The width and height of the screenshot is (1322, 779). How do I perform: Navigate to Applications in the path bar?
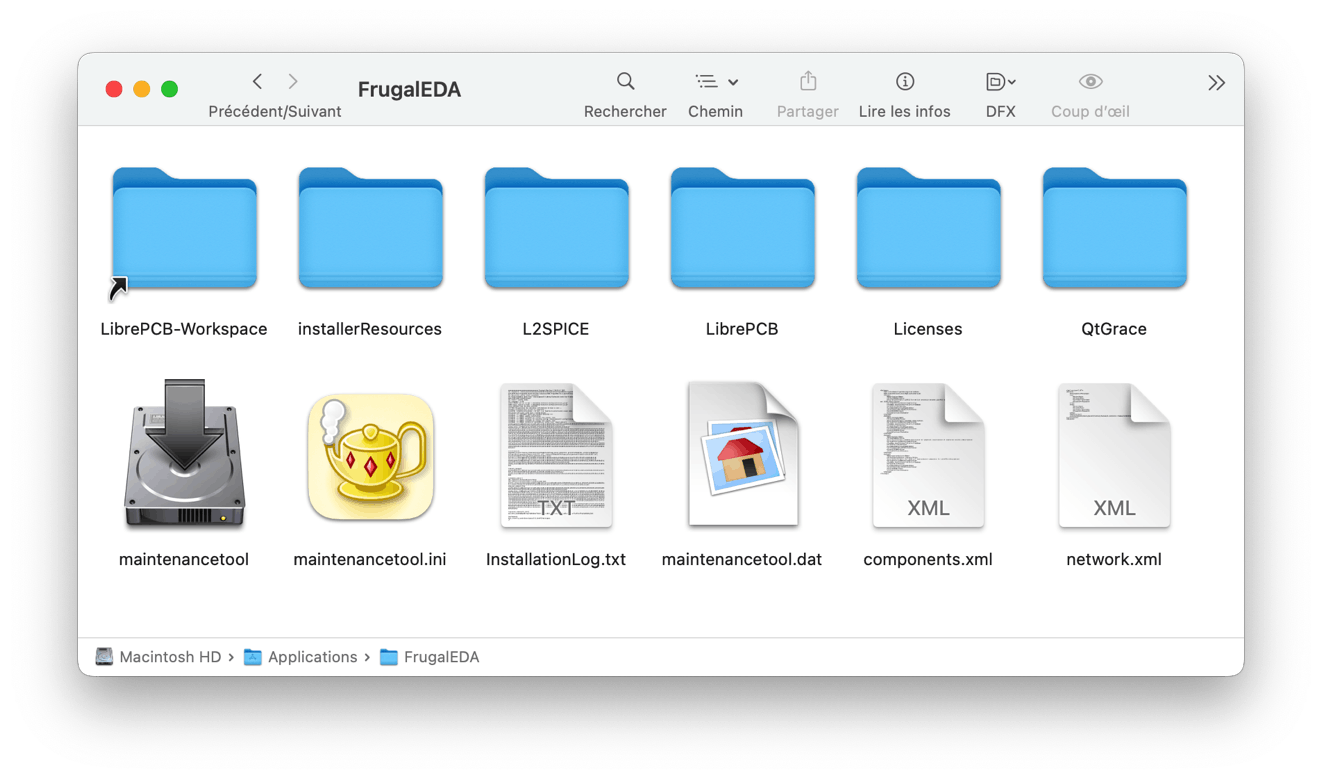click(311, 657)
